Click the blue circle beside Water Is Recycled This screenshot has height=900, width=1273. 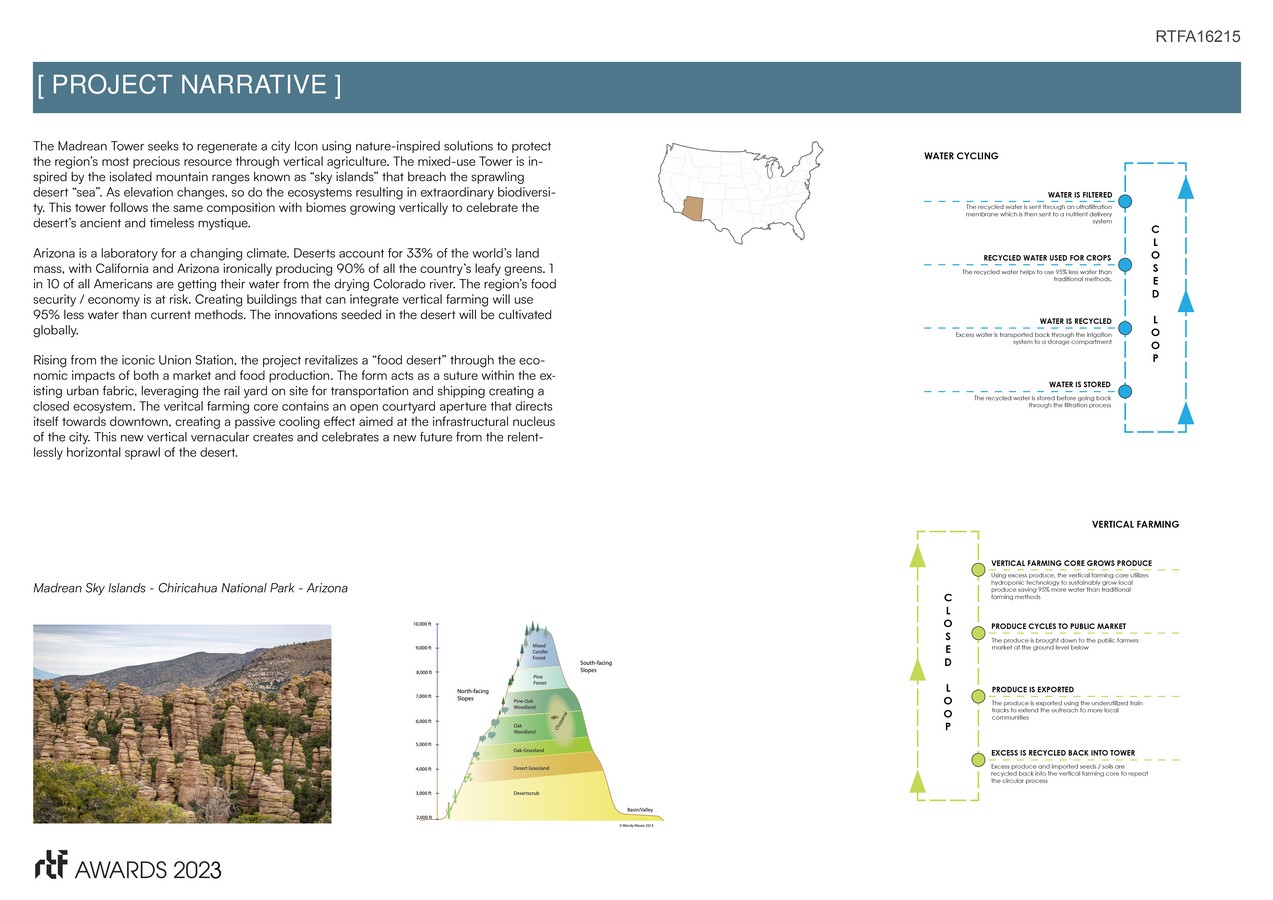(x=1125, y=328)
